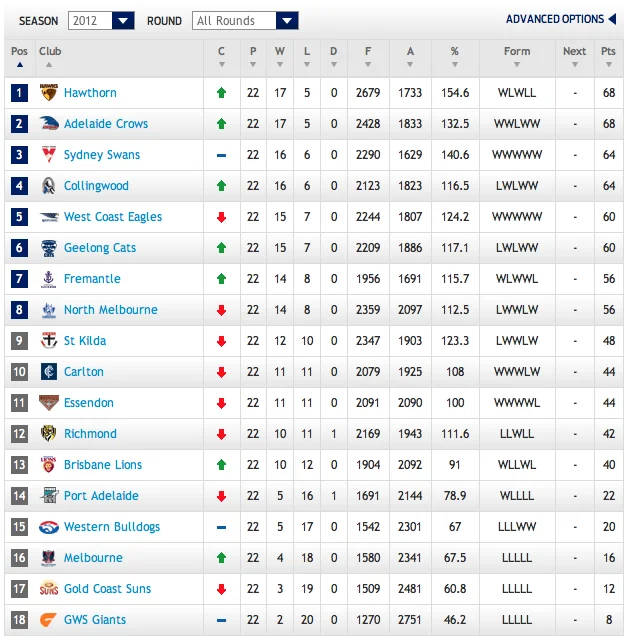Open the GWS Giants team link
This screenshot has width=628, height=642.
point(95,620)
